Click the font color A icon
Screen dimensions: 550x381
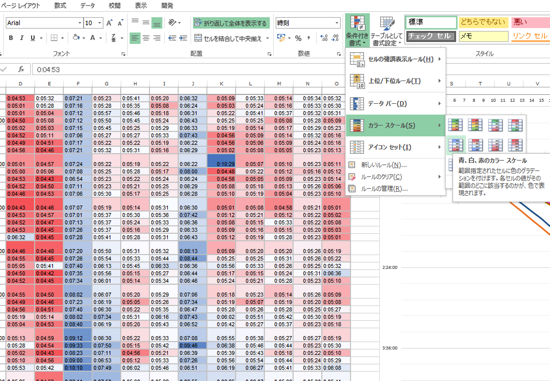point(92,38)
